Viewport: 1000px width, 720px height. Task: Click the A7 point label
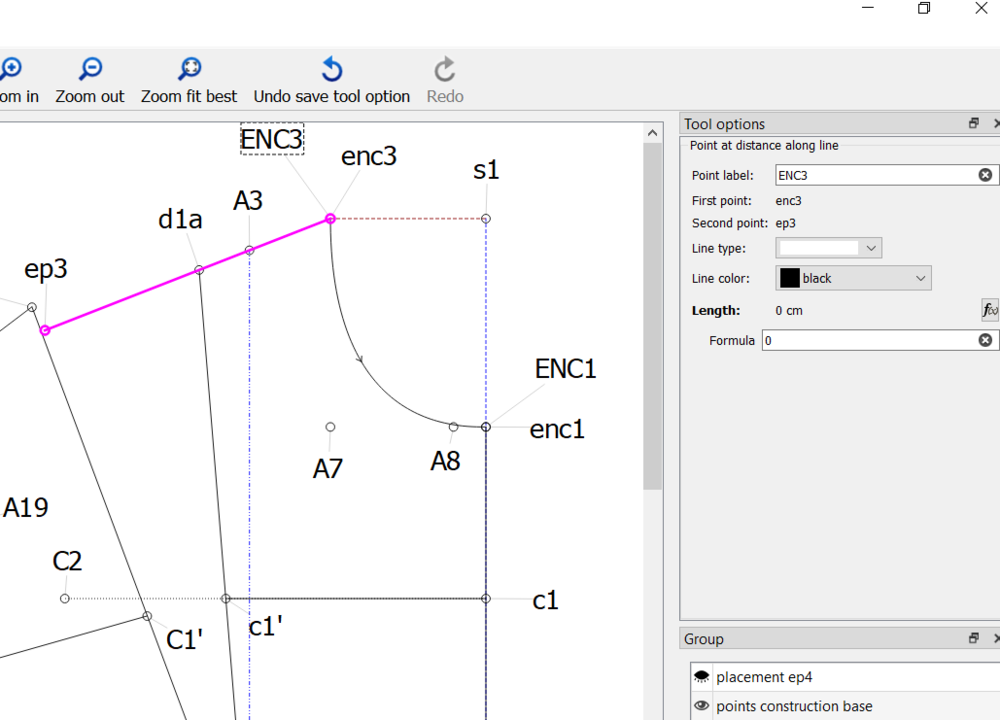pos(327,469)
